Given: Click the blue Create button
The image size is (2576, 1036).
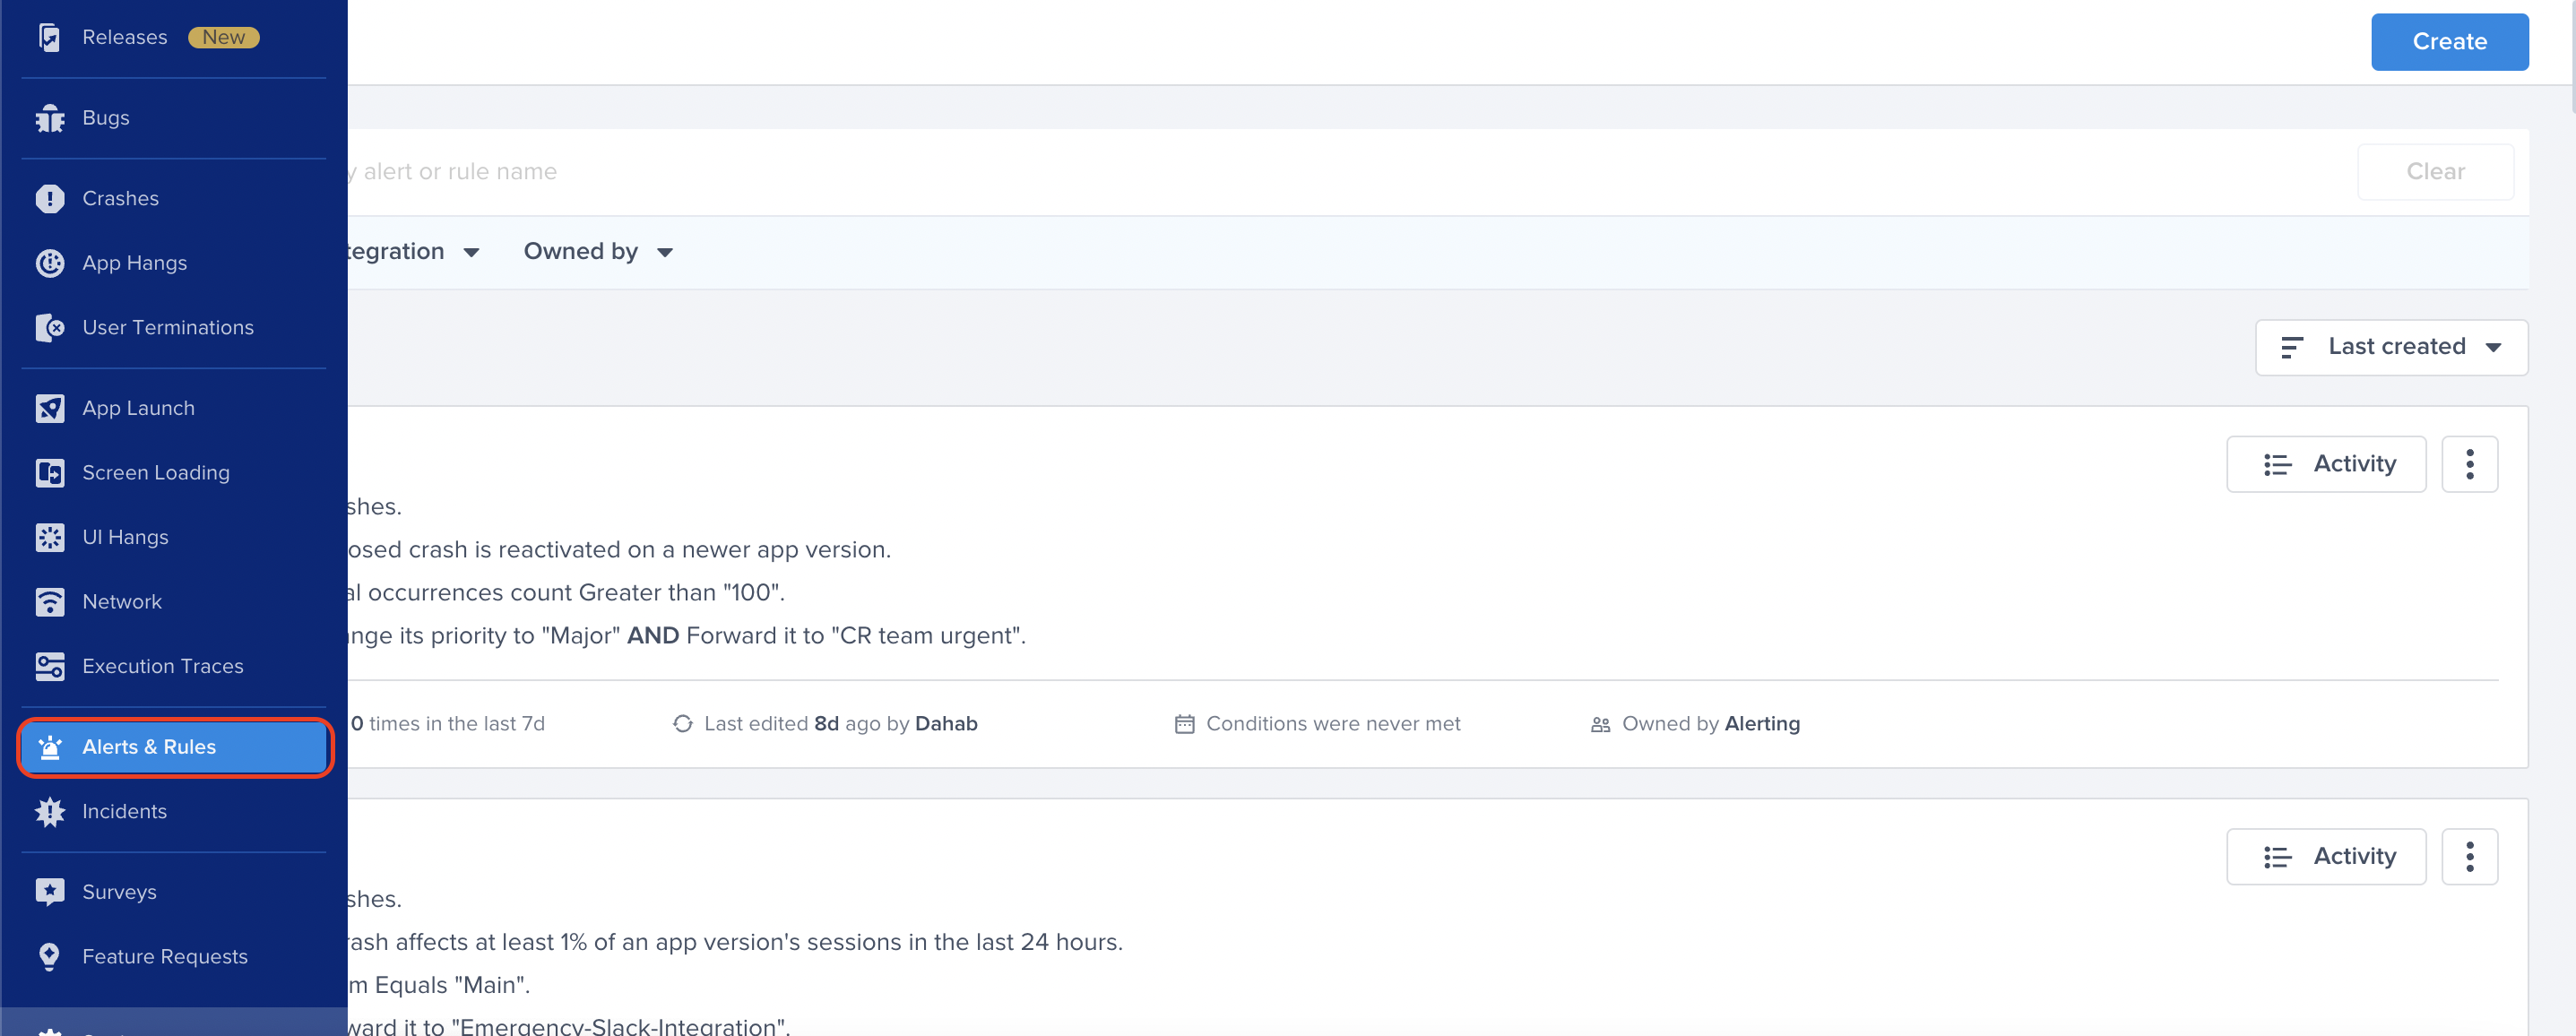Looking at the screenshot, I should coord(2448,42).
